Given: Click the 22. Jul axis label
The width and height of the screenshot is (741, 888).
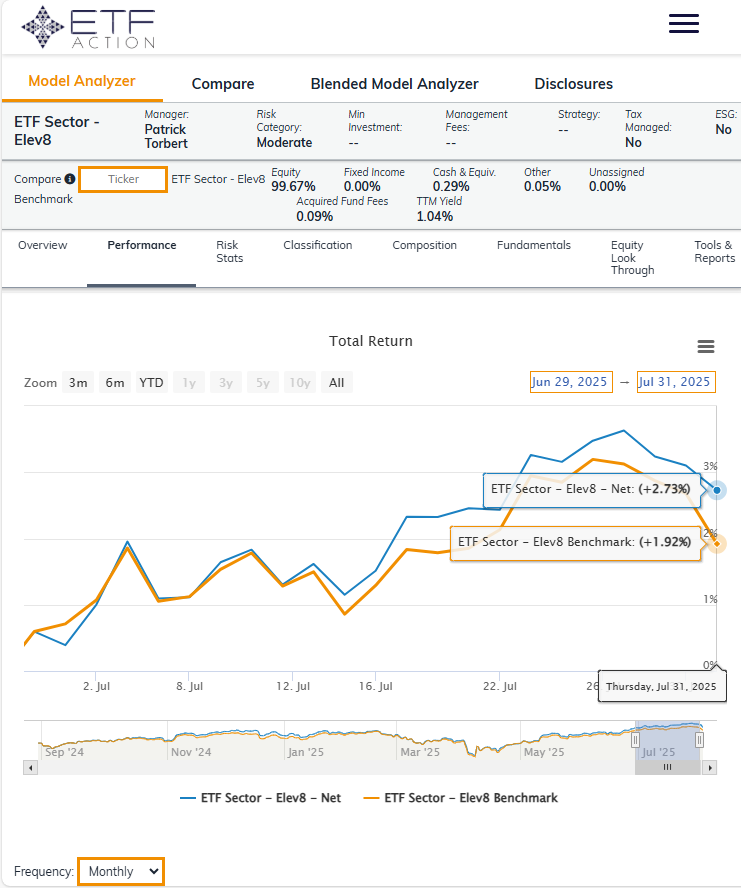Looking at the screenshot, I should tap(500, 686).
